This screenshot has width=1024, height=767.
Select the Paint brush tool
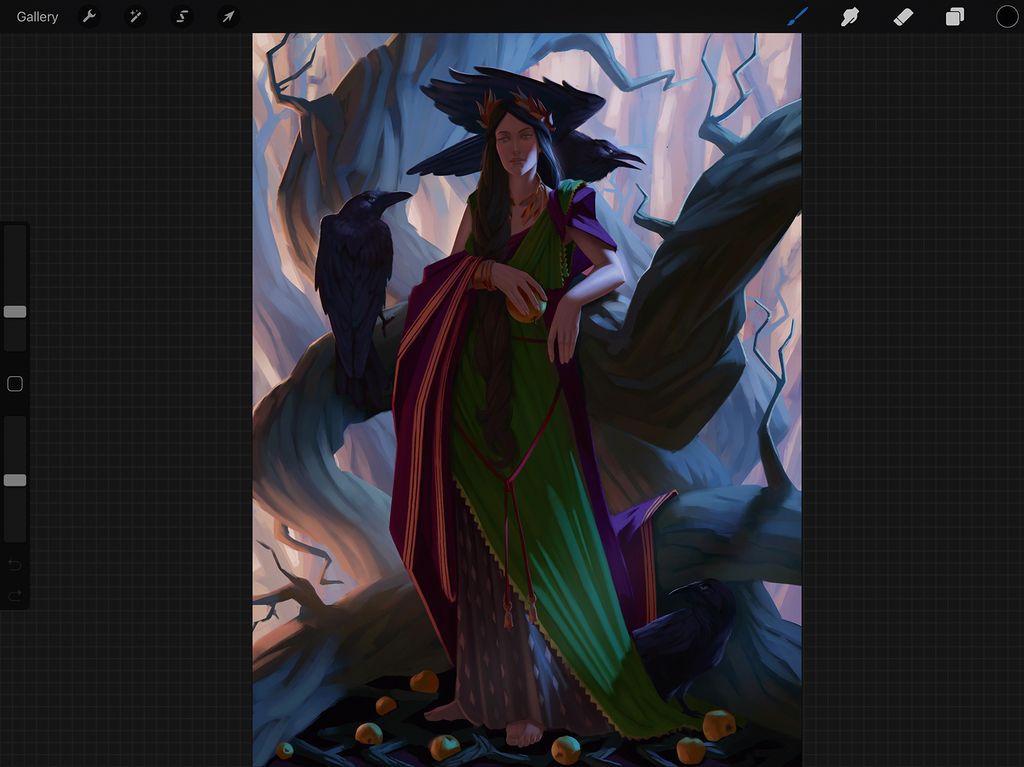click(797, 16)
